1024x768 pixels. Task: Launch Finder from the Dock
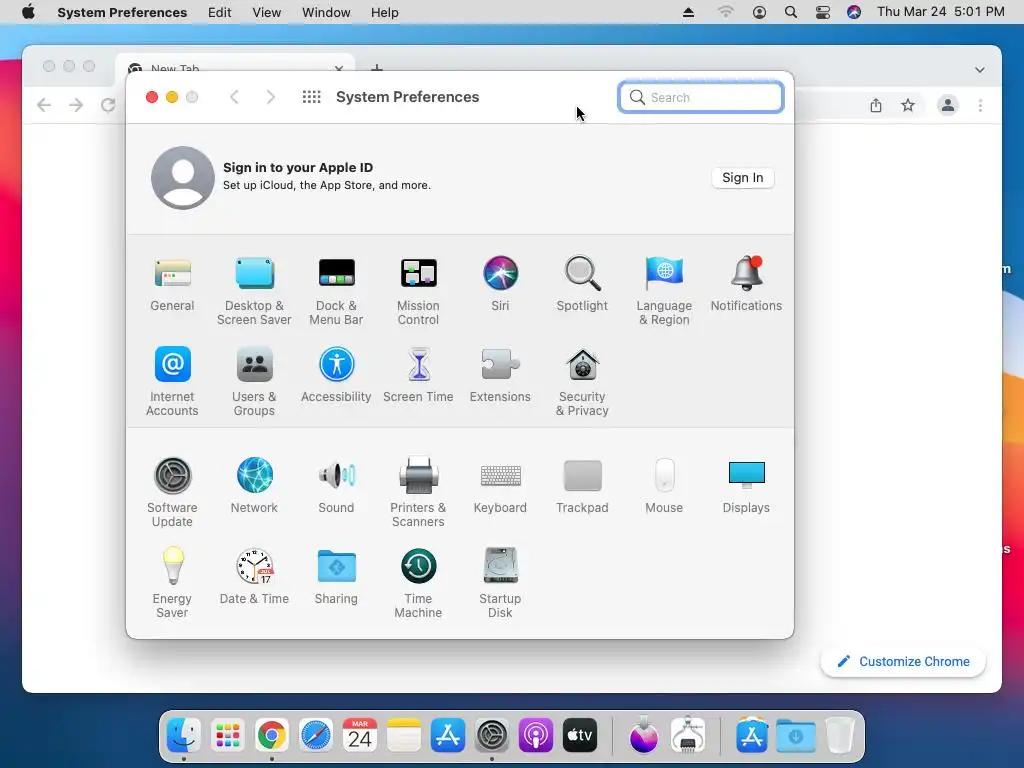tap(184, 736)
